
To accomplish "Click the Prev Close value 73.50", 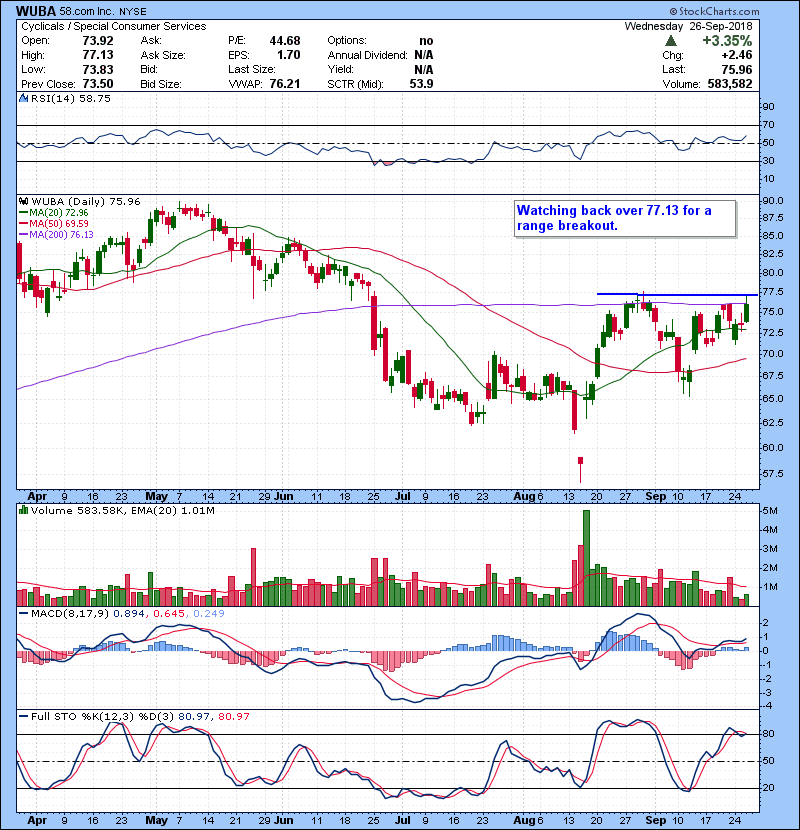I will point(98,84).
